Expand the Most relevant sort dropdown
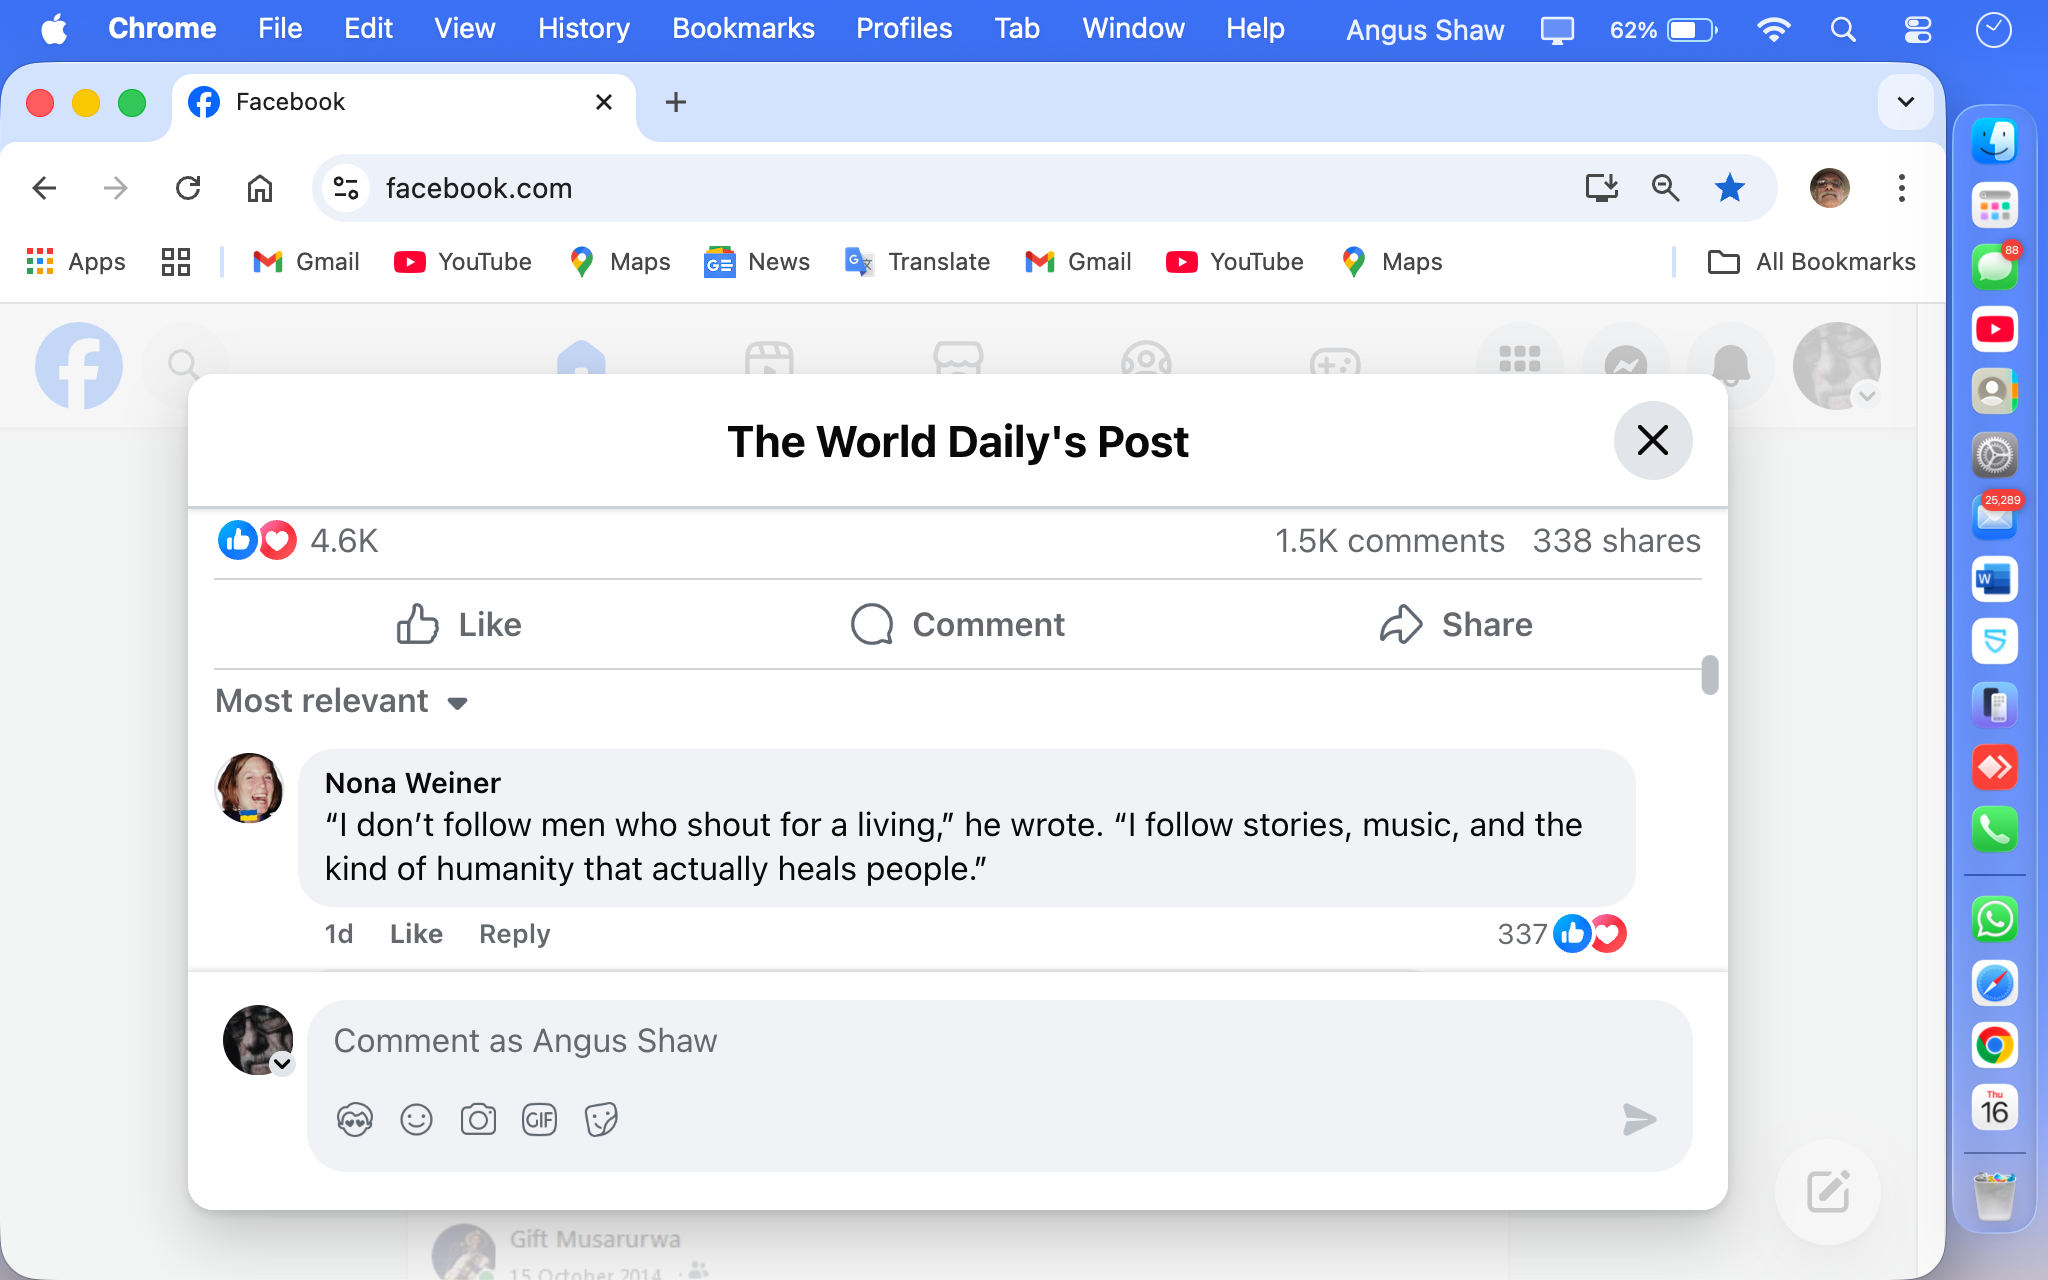This screenshot has width=2048, height=1280. pos(342,701)
